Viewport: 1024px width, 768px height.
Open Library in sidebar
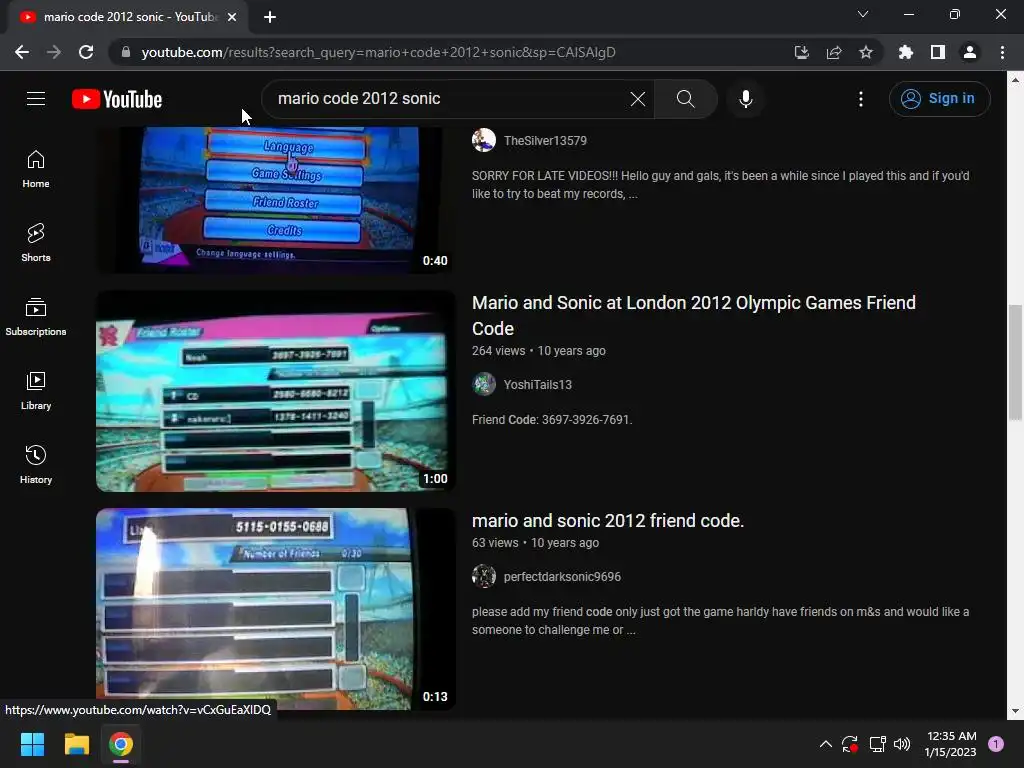36,391
